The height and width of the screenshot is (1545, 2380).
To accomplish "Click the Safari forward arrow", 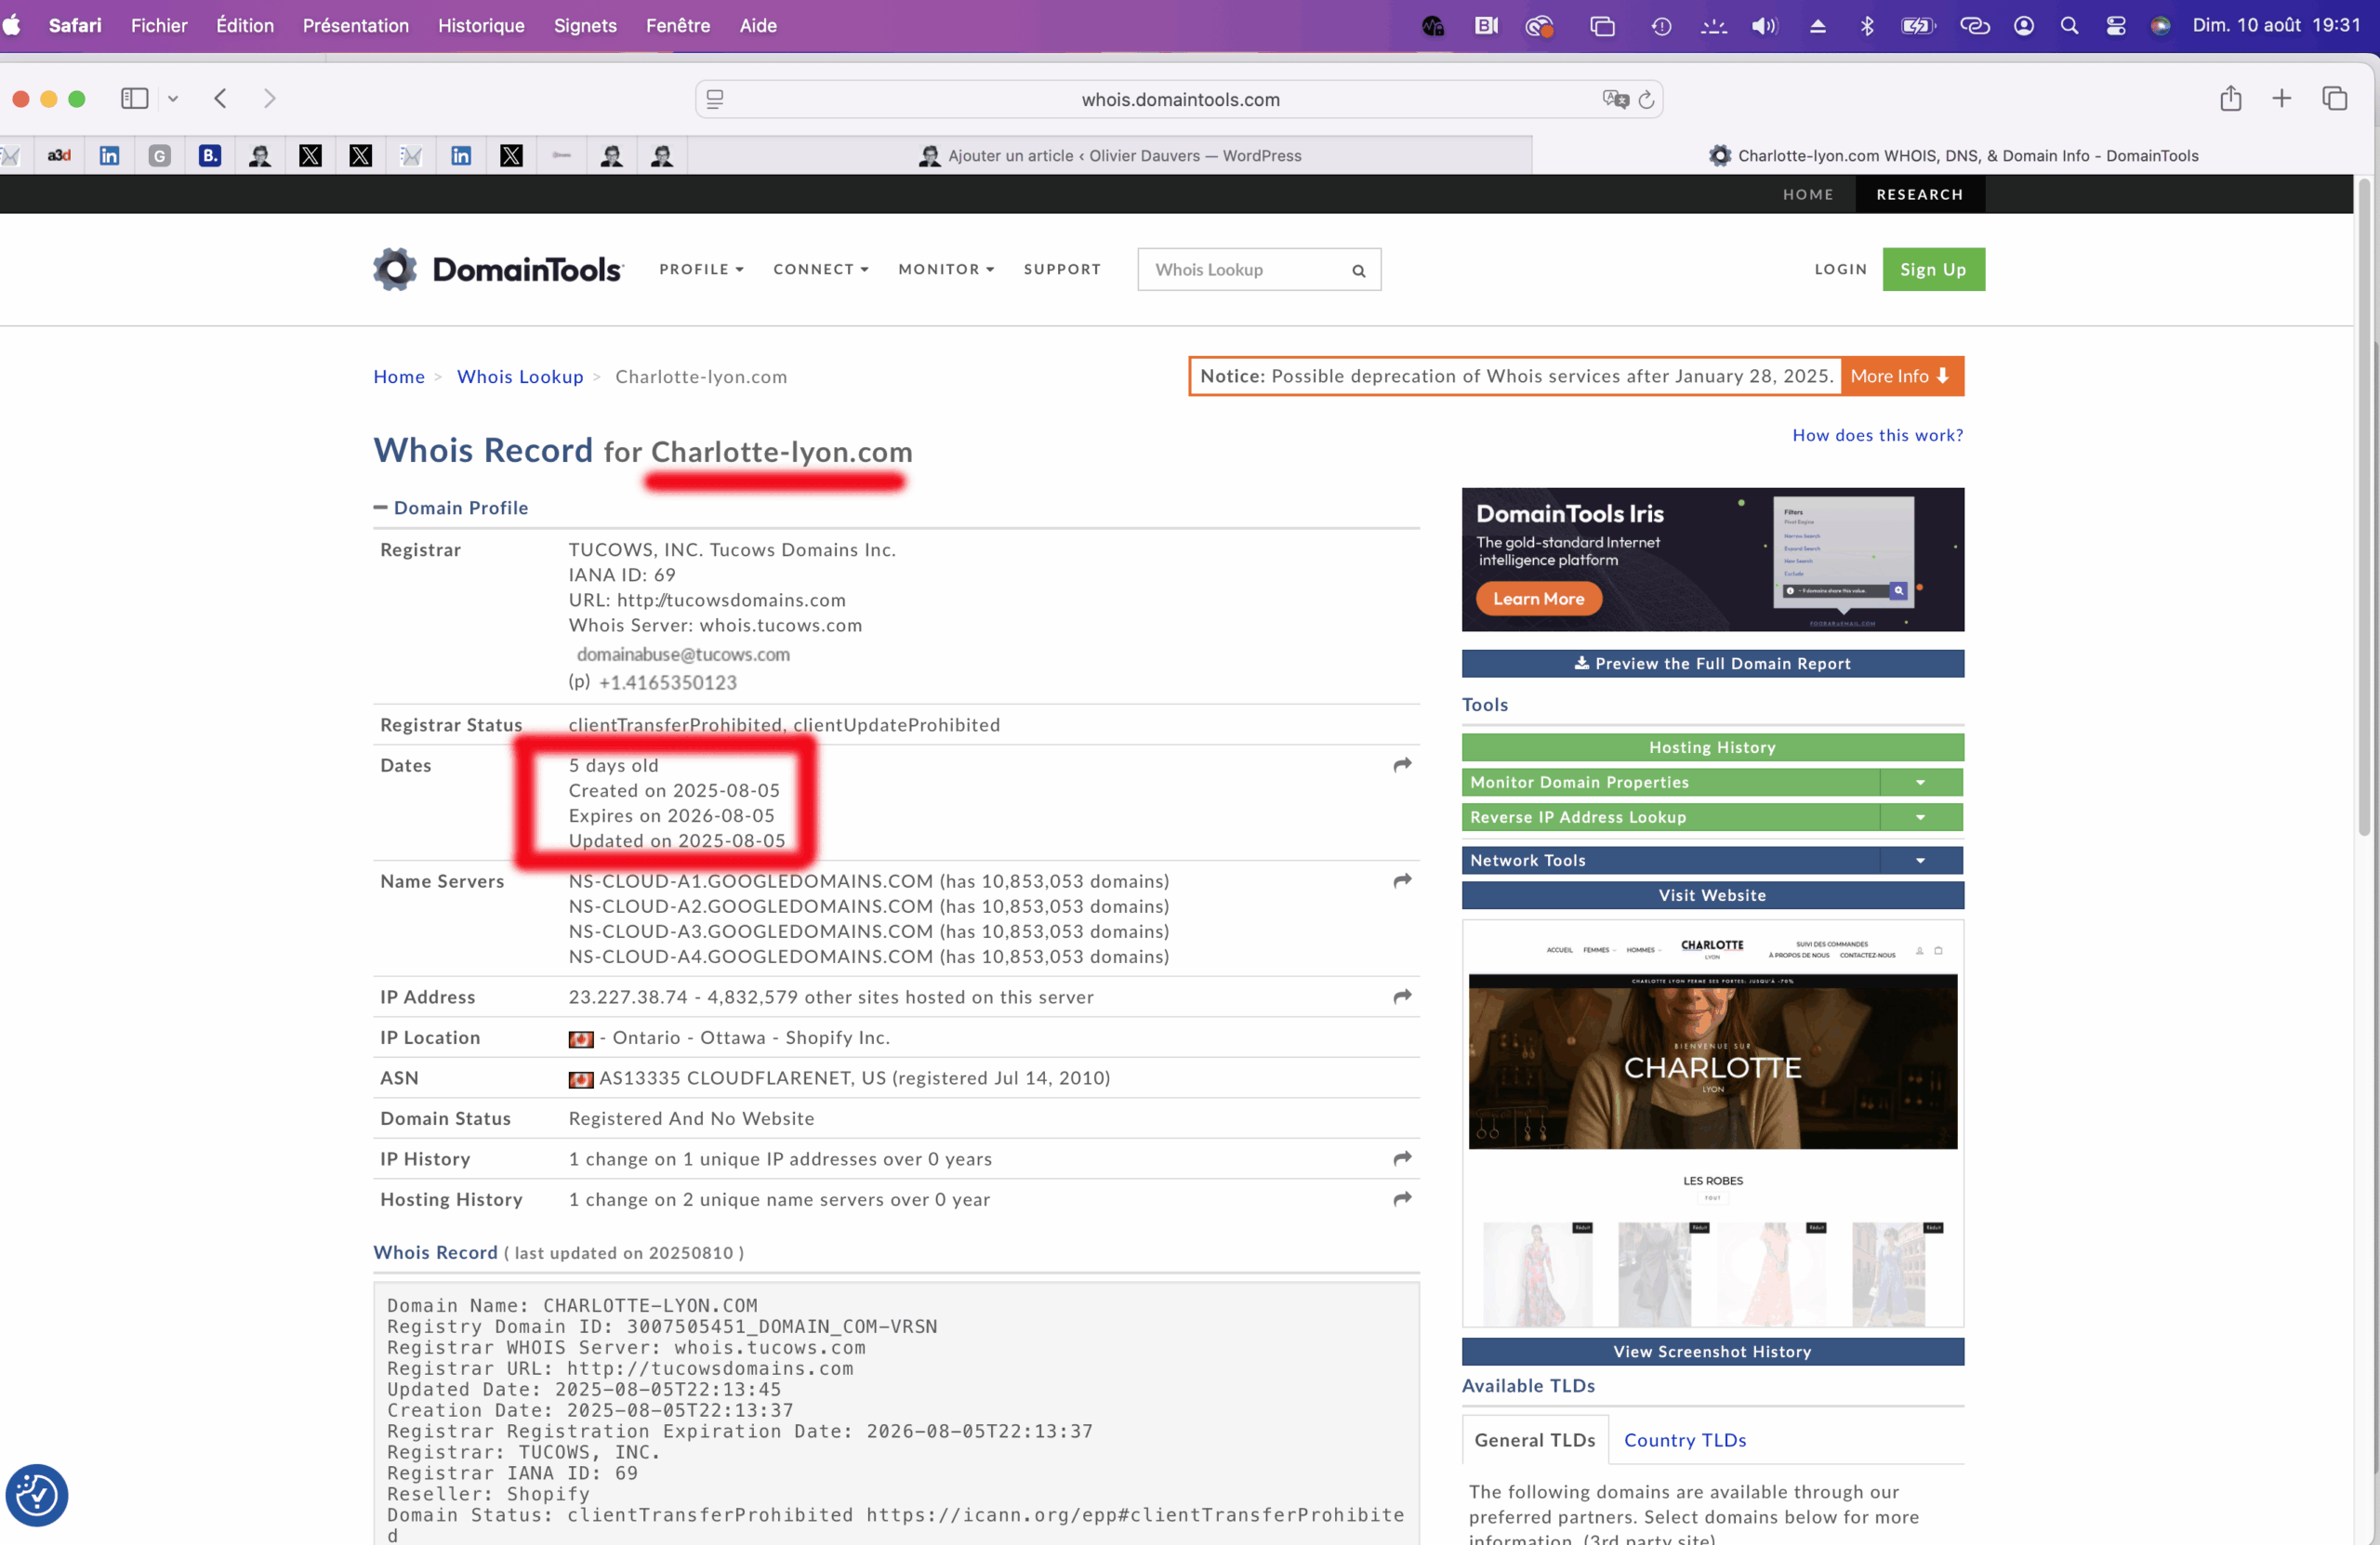I will click(269, 98).
